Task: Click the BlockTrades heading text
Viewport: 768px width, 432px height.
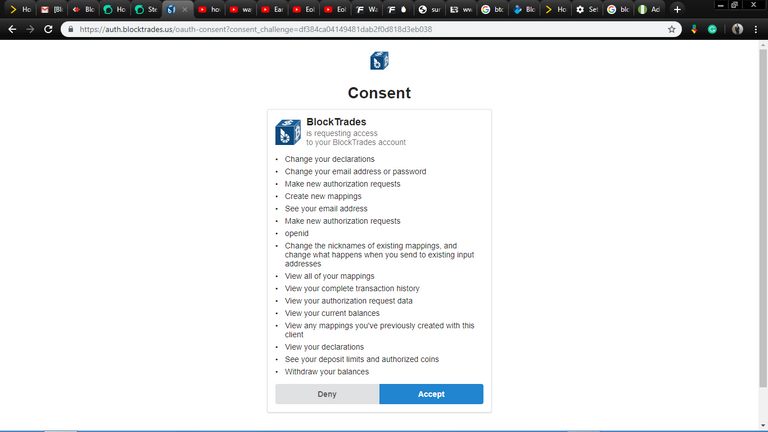Action: 336,121
